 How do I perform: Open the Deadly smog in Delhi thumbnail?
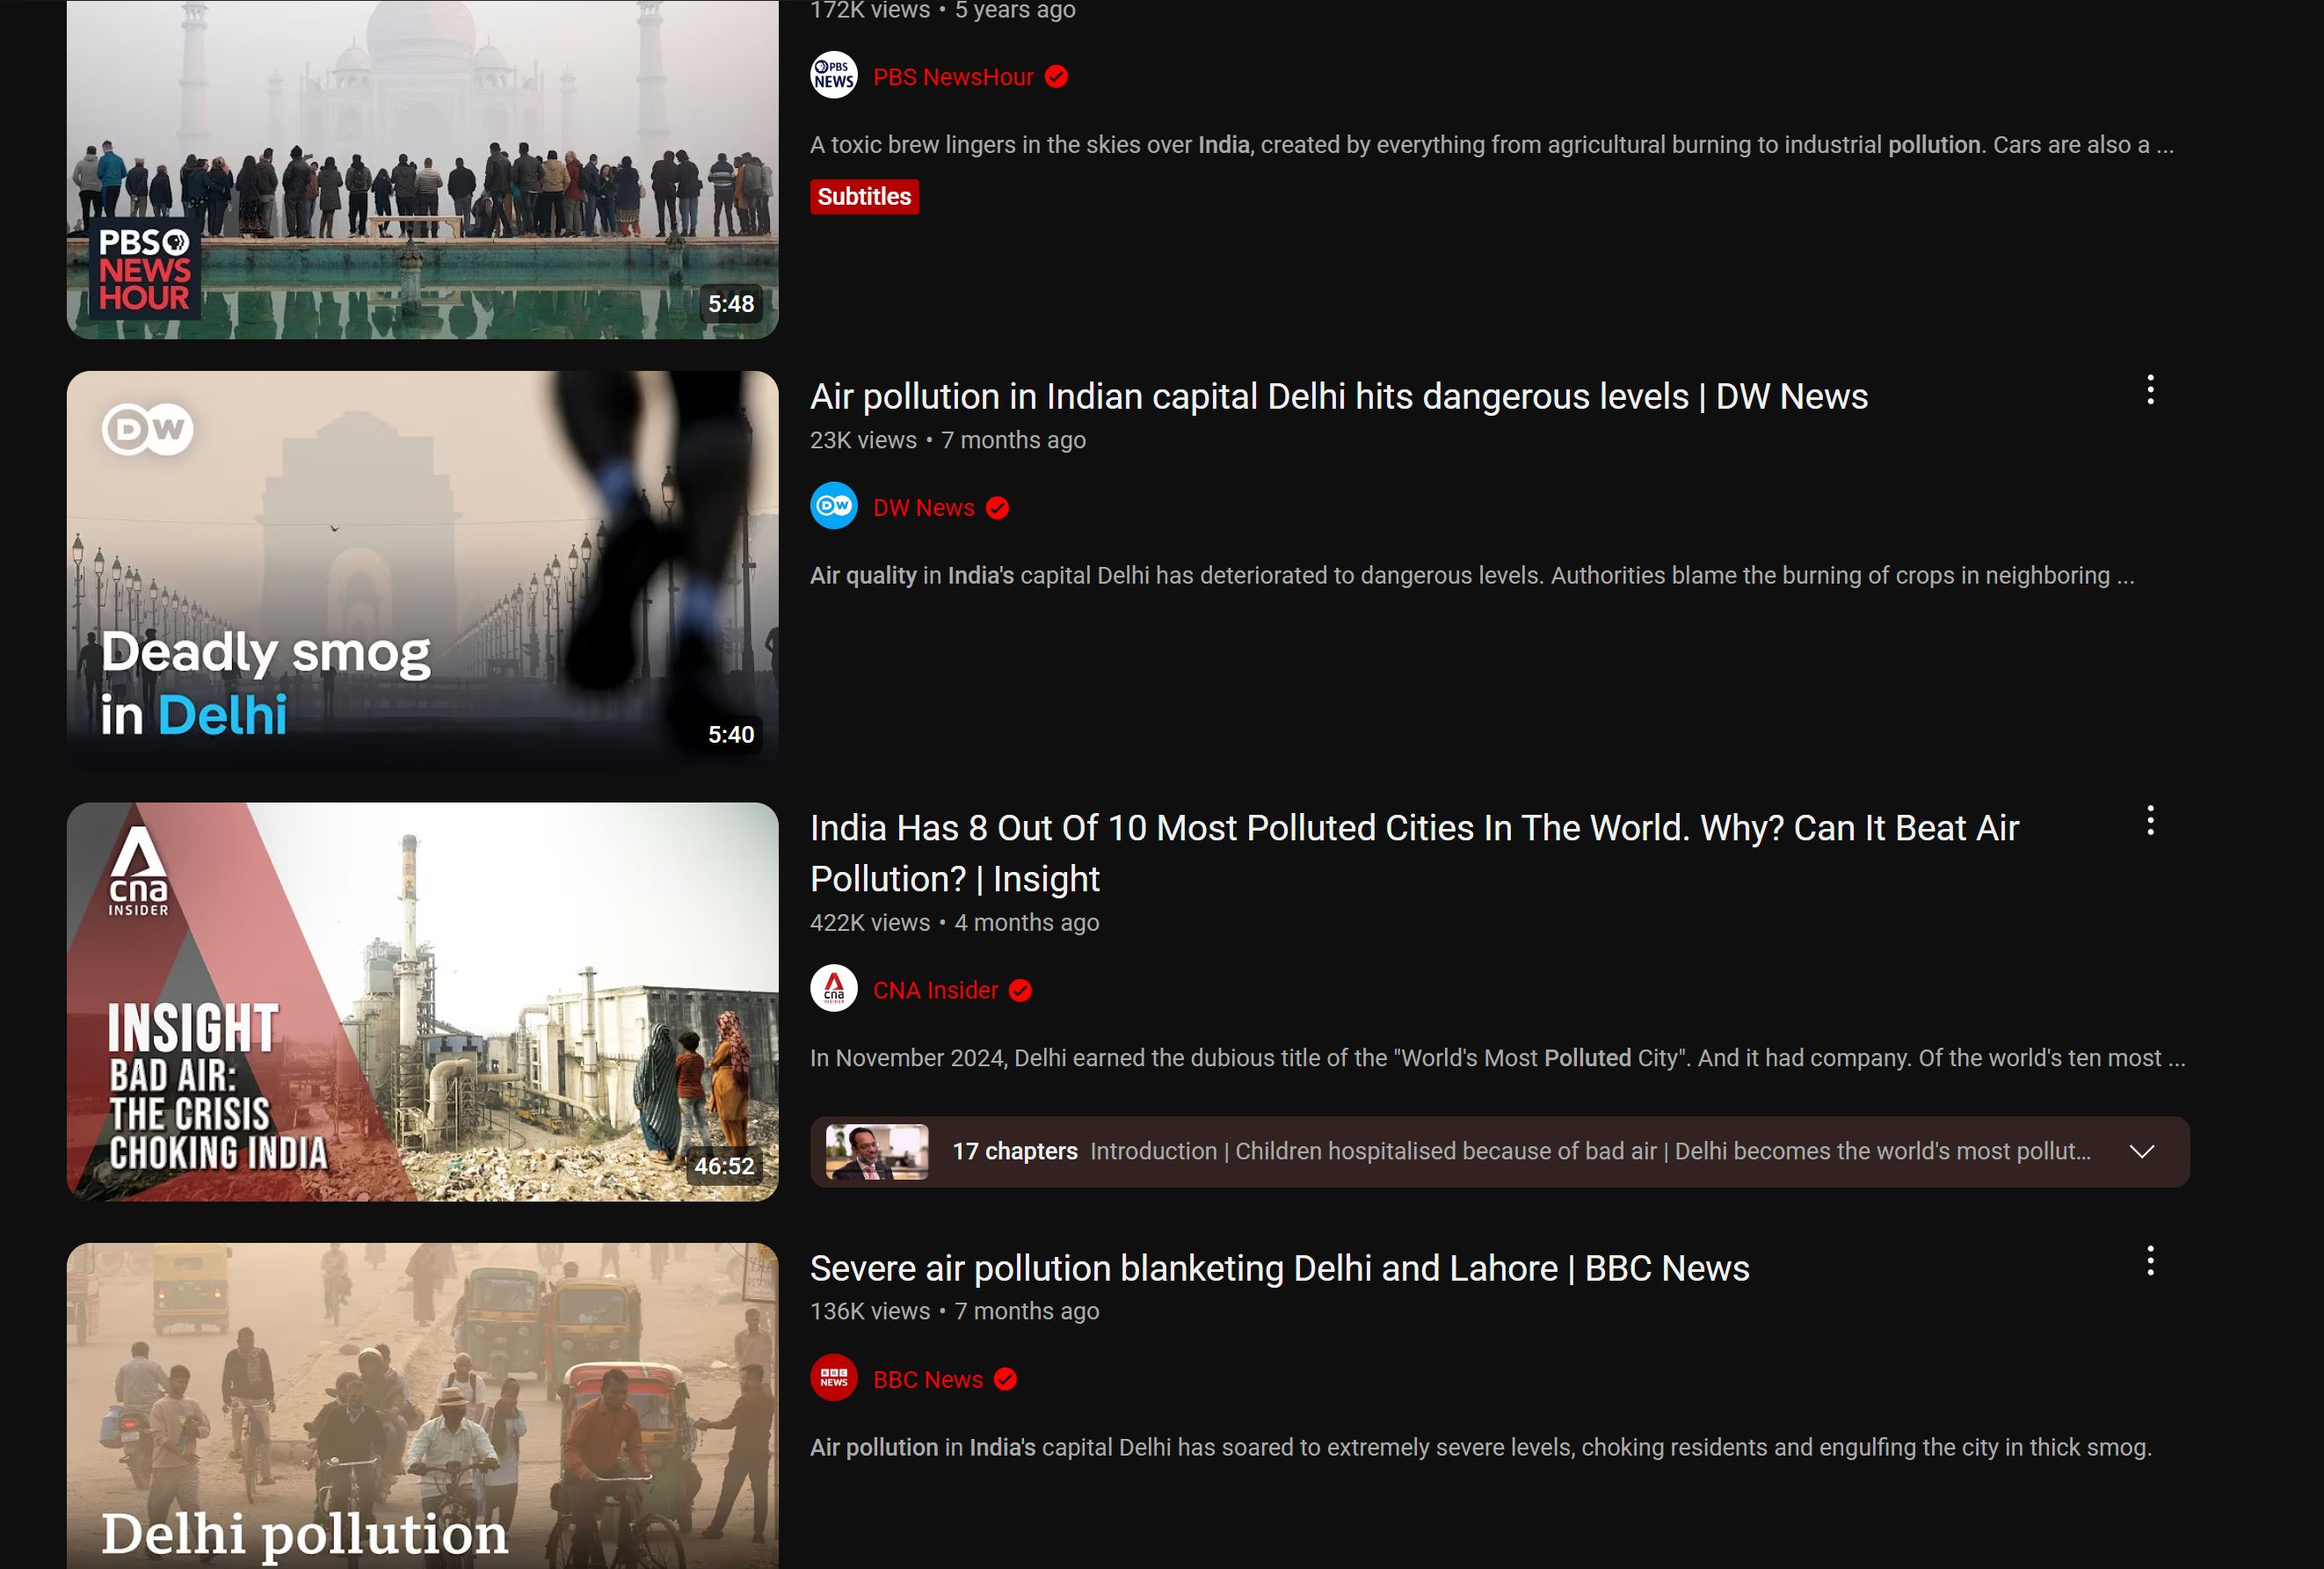422,571
